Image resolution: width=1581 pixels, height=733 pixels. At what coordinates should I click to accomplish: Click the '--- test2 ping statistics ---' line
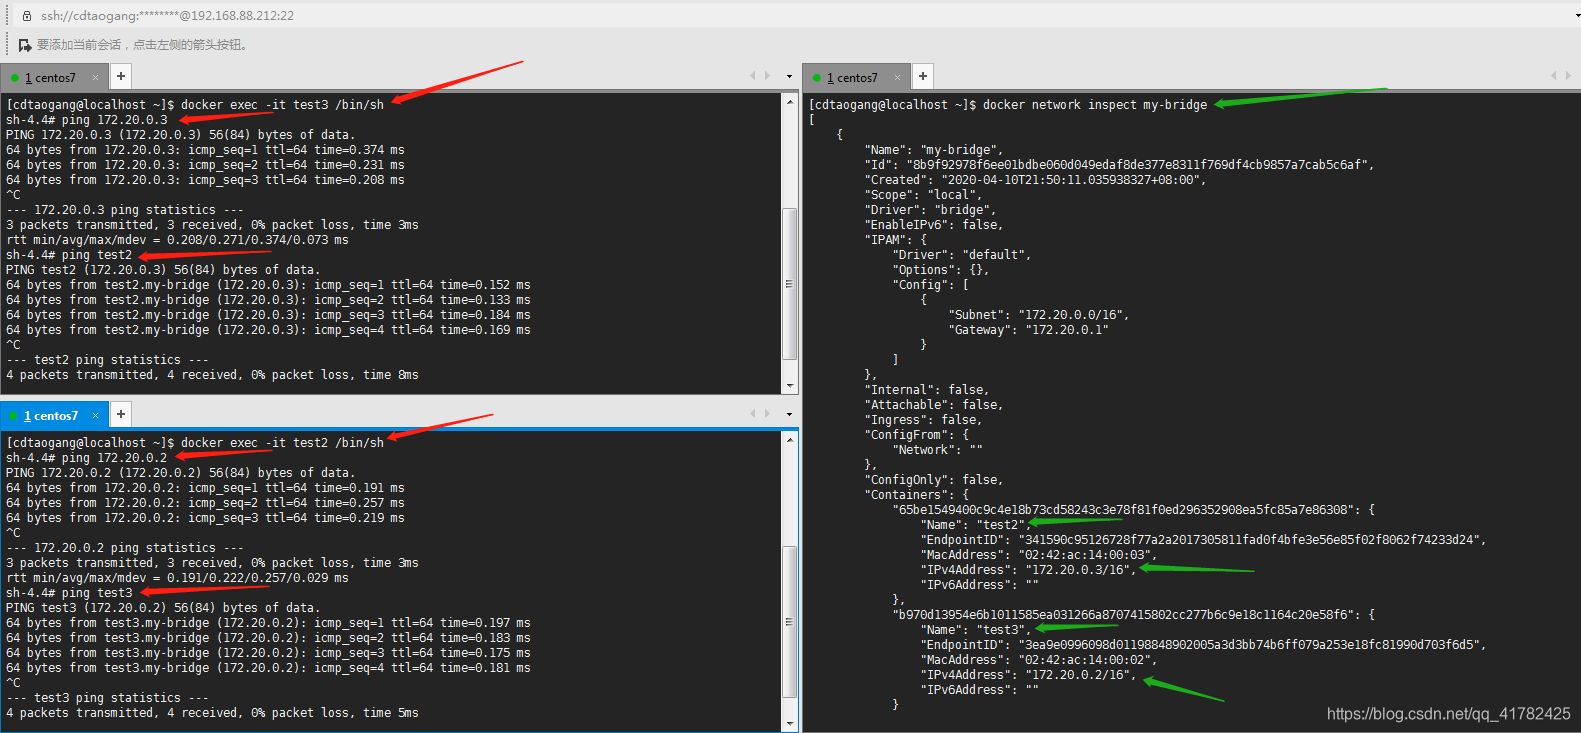click(108, 360)
